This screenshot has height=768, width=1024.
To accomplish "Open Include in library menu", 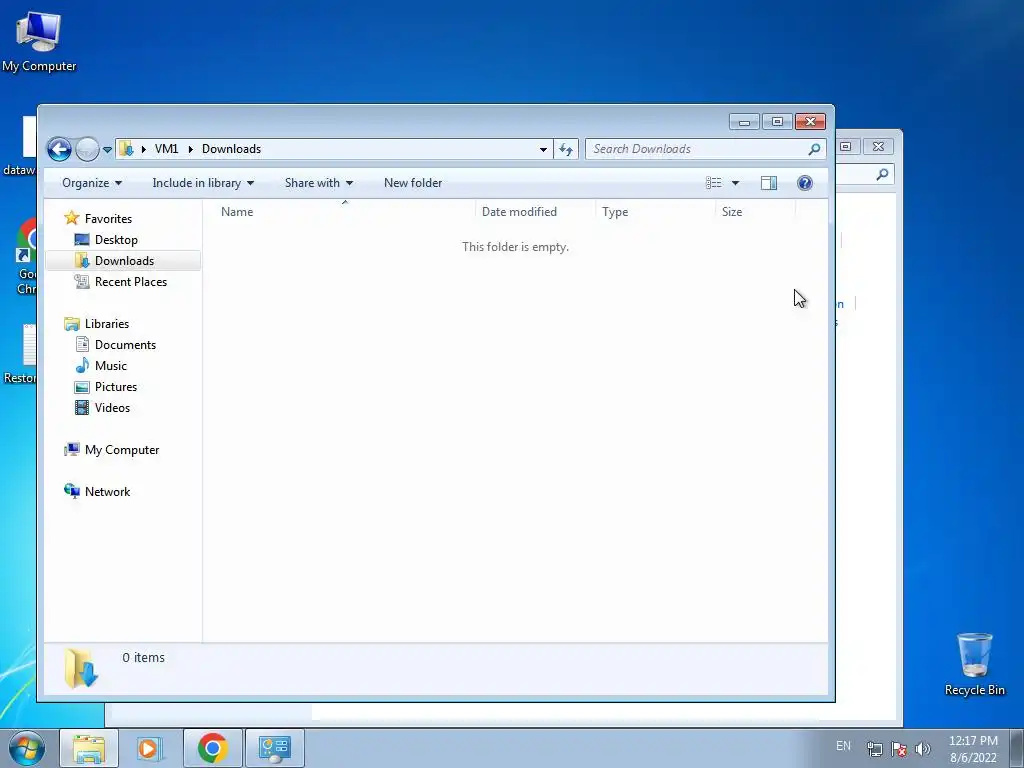I will click(x=203, y=183).
